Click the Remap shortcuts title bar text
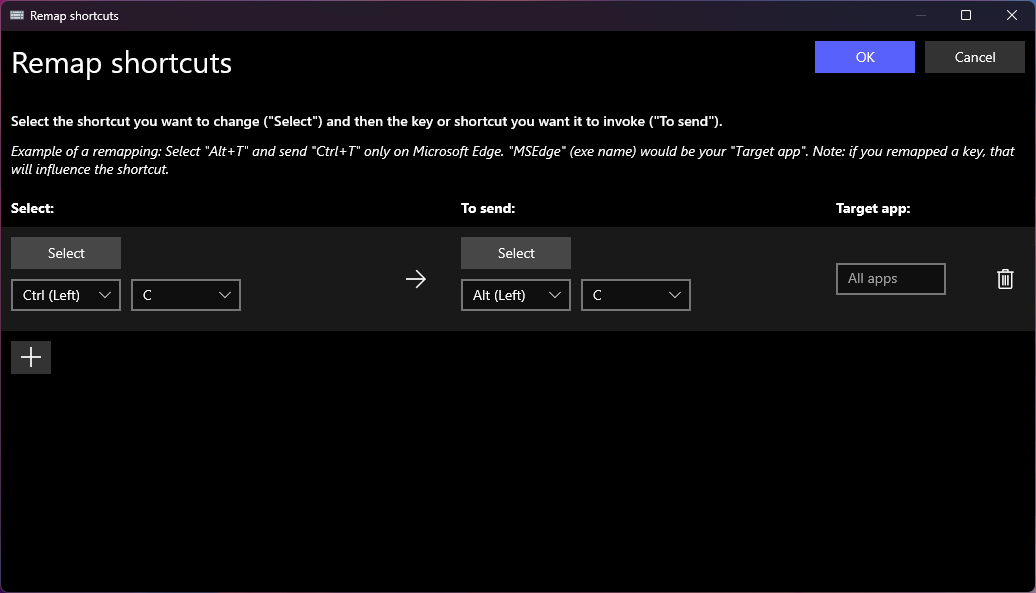The height and width of the screenshot is (593, 1036). [73, 15]
